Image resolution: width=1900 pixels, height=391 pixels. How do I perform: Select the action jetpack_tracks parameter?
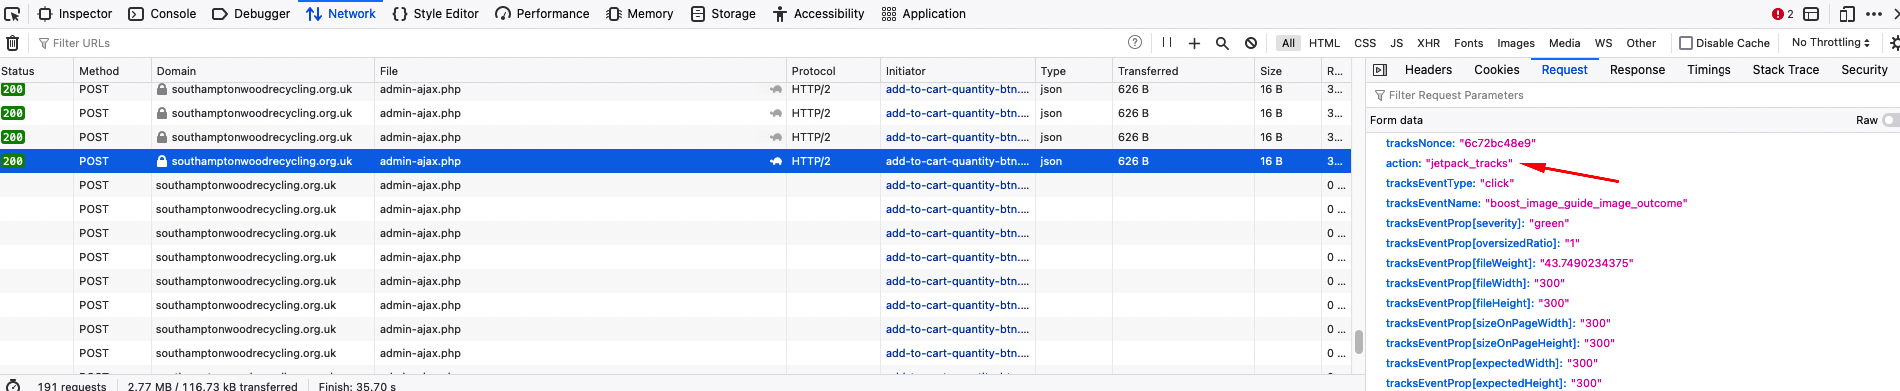point(1449,163)
